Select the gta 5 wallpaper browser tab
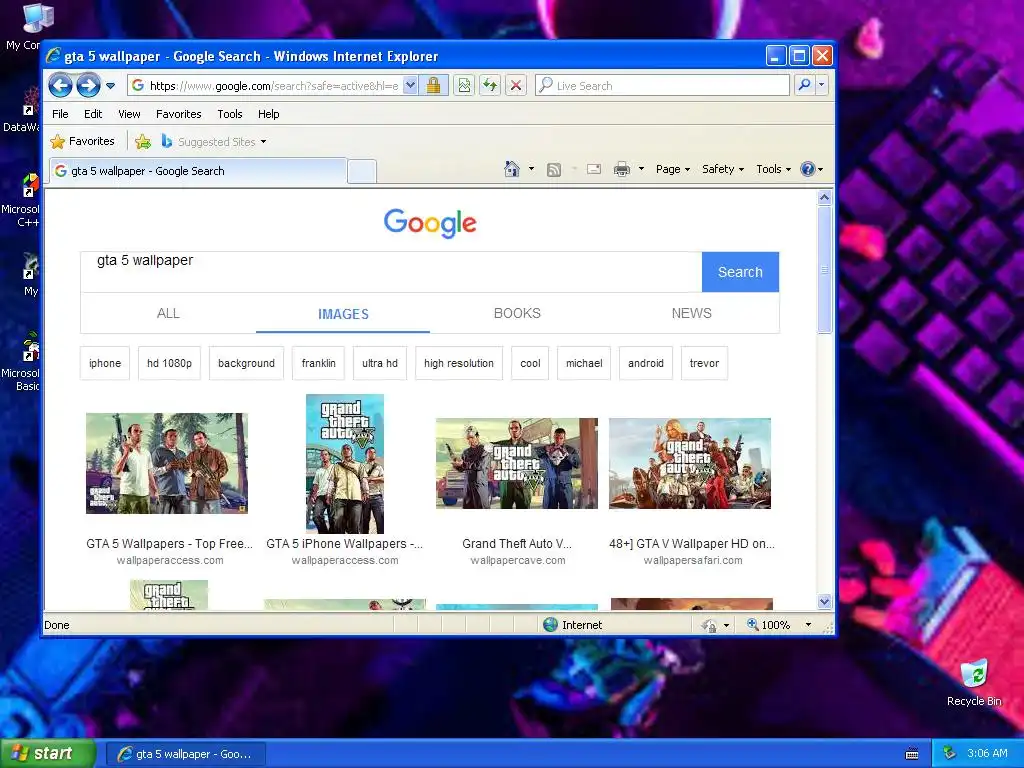The image size is (1024, 768). (198, 171)
